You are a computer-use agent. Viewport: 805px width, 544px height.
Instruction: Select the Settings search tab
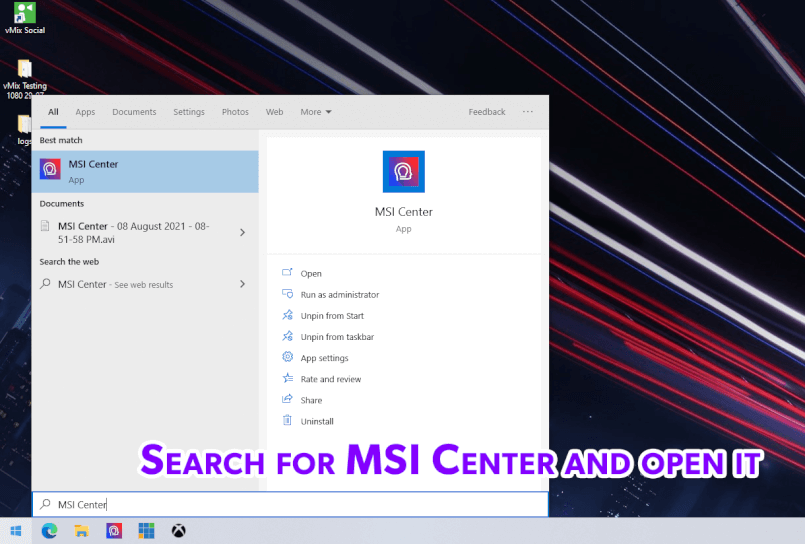[x=189, y=112]
